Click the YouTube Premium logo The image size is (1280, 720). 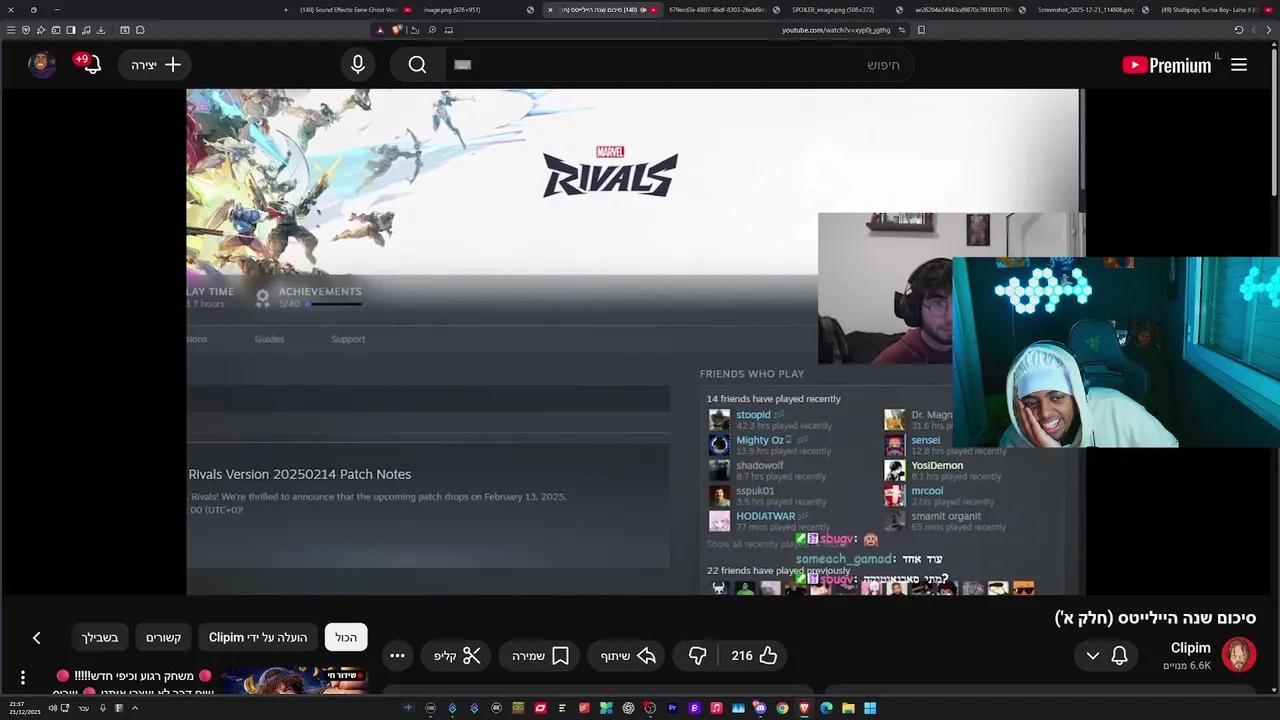click(x=1167, y=65)
